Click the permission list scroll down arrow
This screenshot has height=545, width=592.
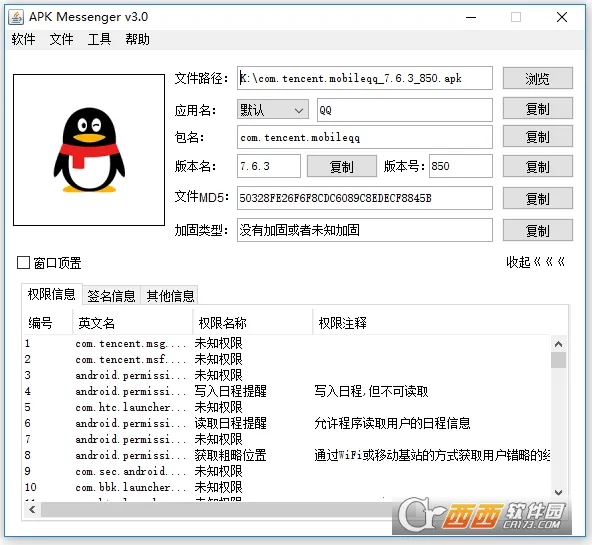coord(558,492)
